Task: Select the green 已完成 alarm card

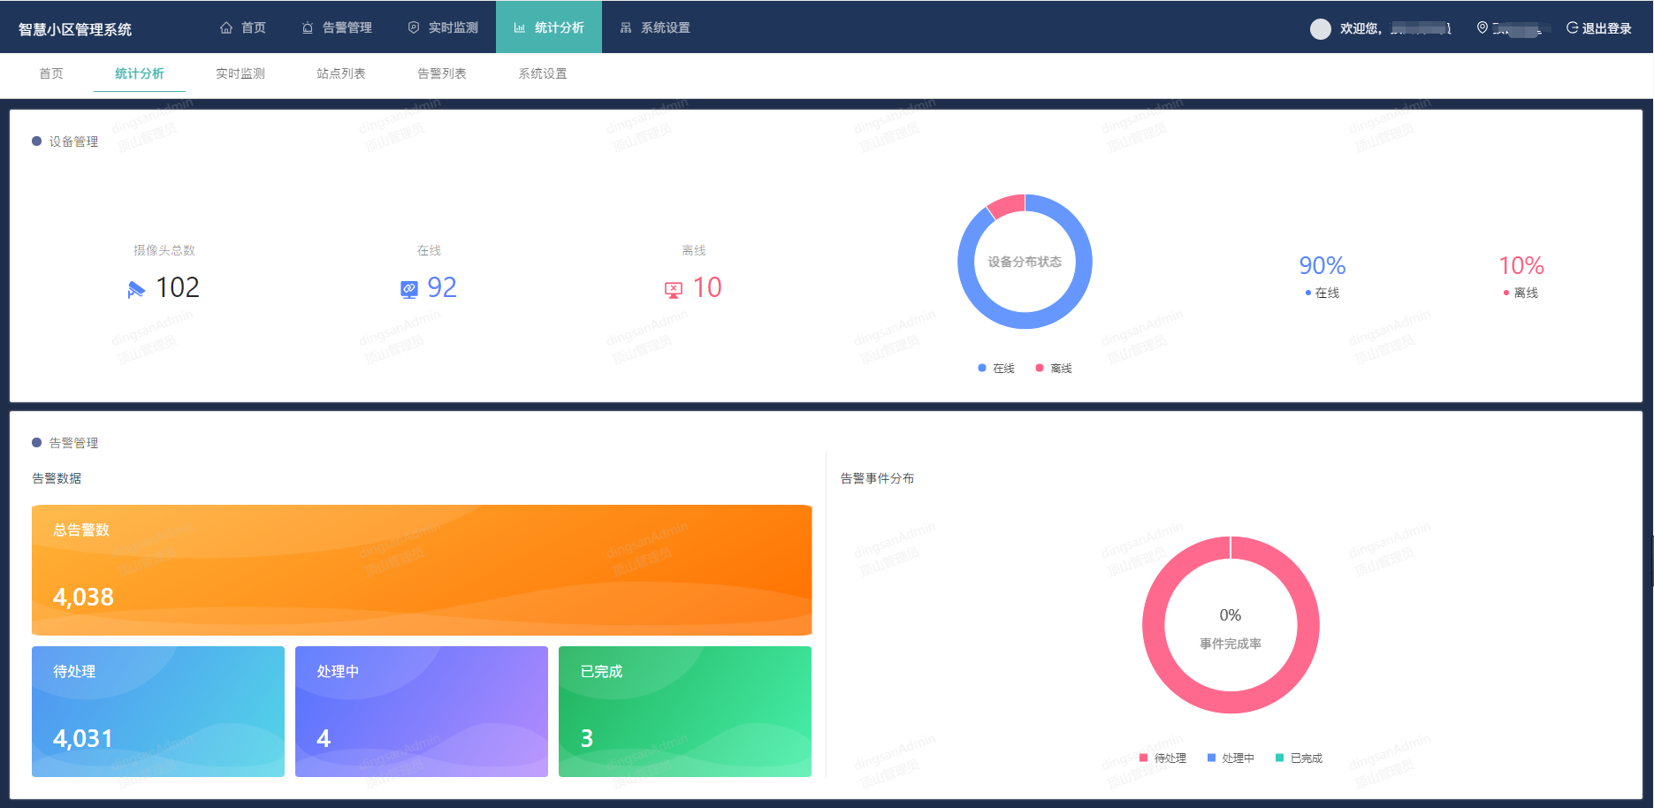Action: 684,711
